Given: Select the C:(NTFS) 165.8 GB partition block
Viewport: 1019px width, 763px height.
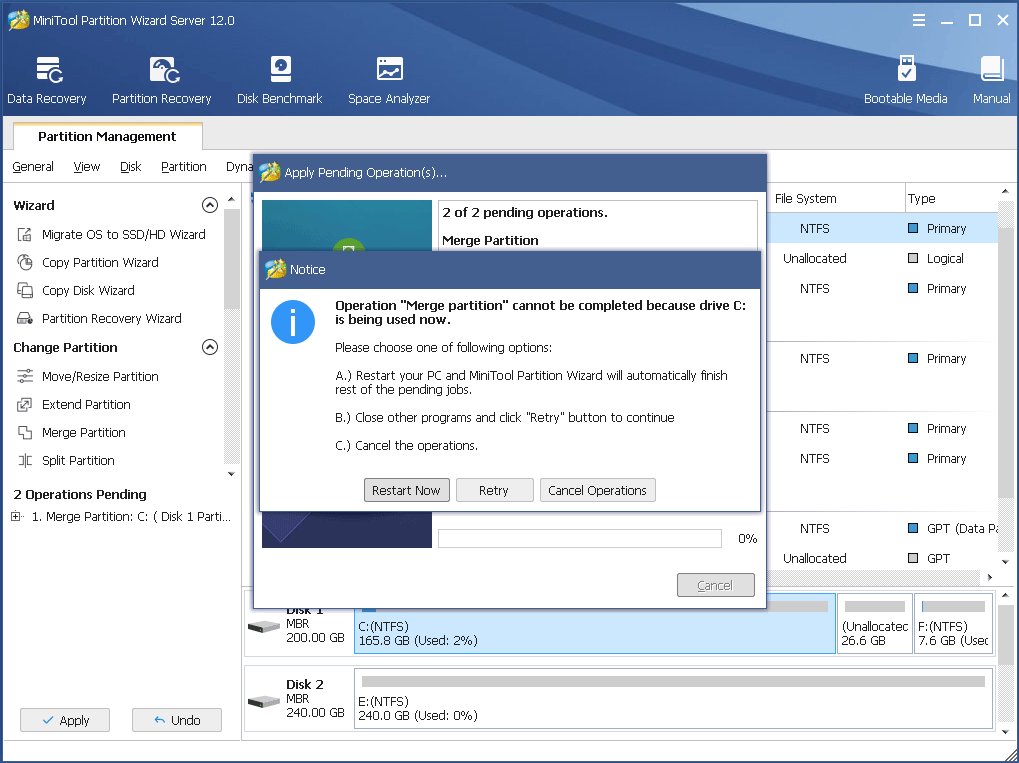Looking at the screenshot, I should point(595,623).
